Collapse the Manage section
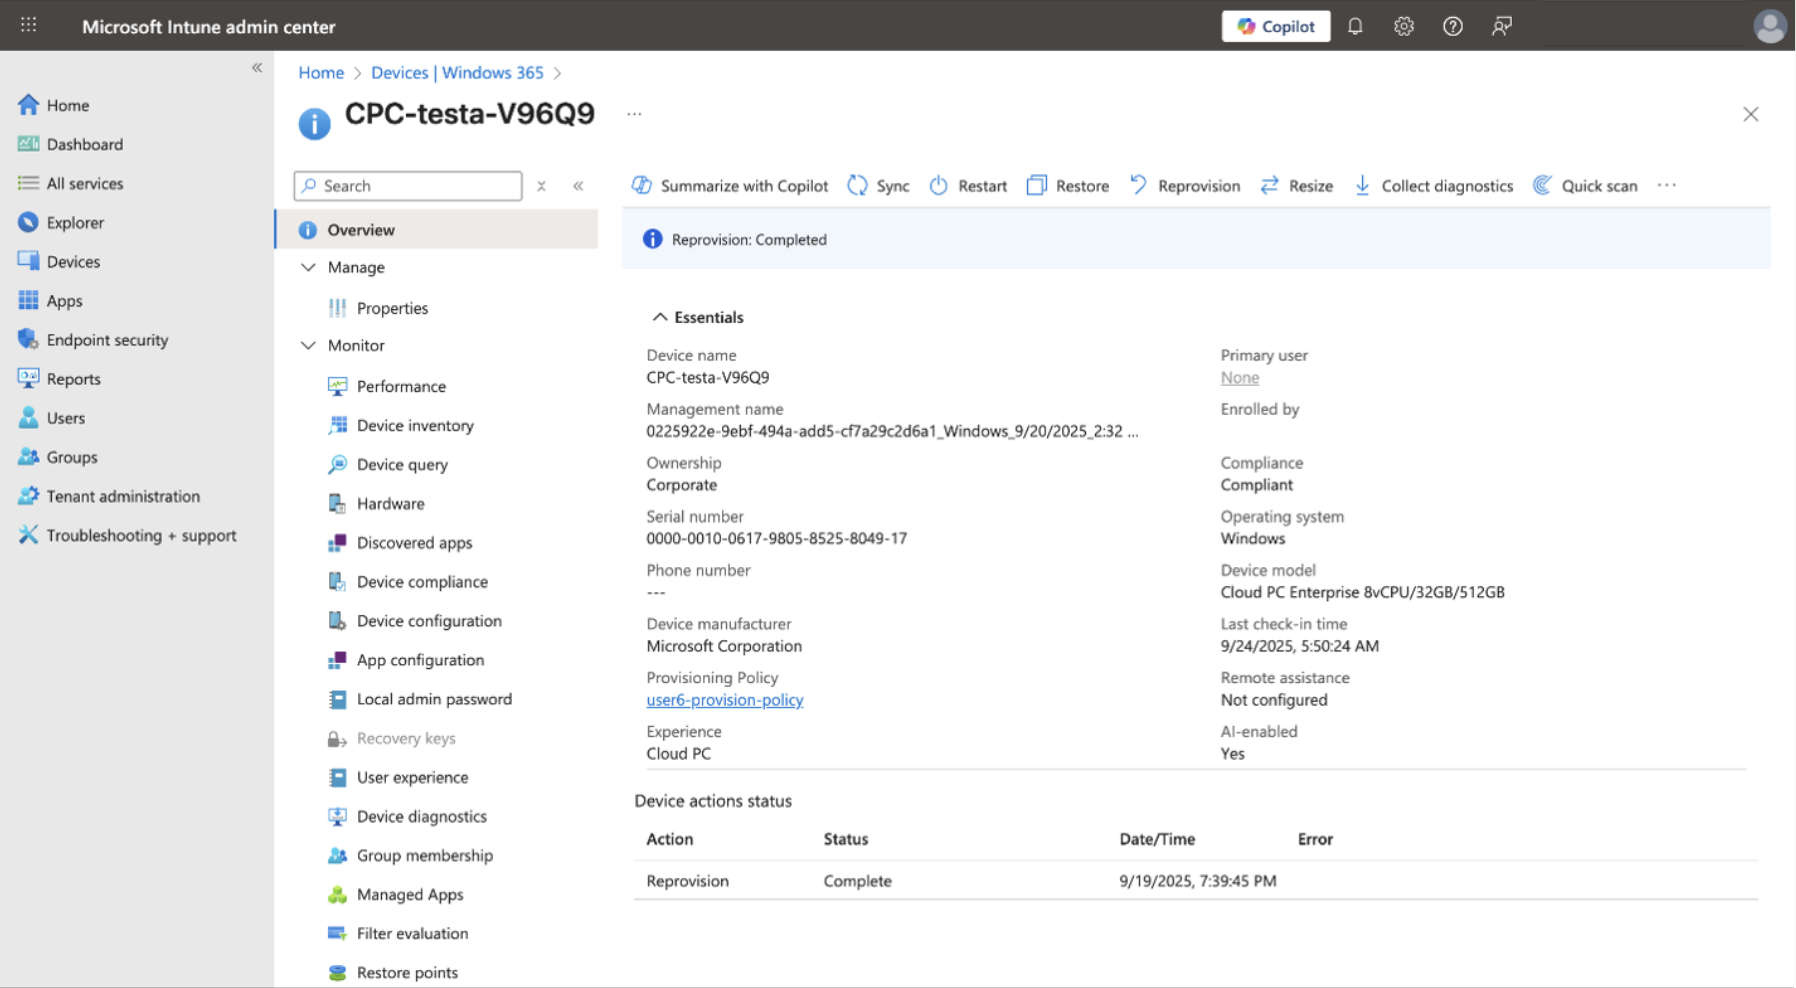Viewport: 1796px width, 988px height. [309, 267]
